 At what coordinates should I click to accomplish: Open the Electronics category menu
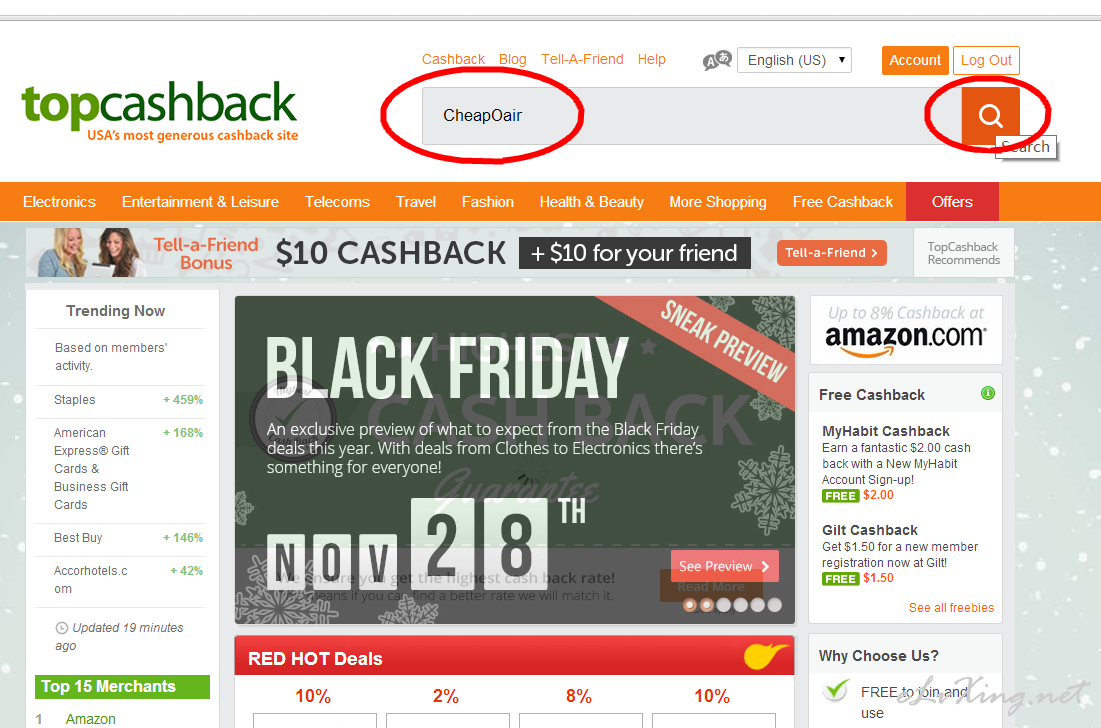[59, 202]
